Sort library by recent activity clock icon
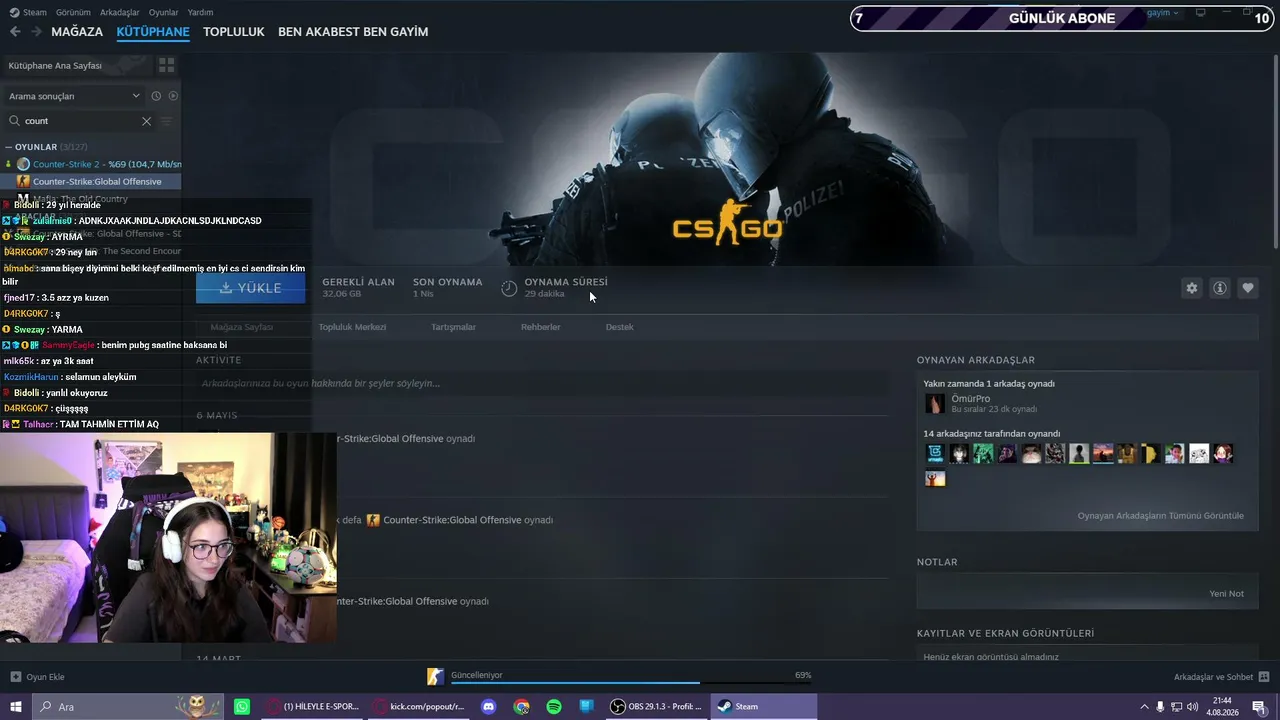The image size is (1280, 720). coord(156,96)
